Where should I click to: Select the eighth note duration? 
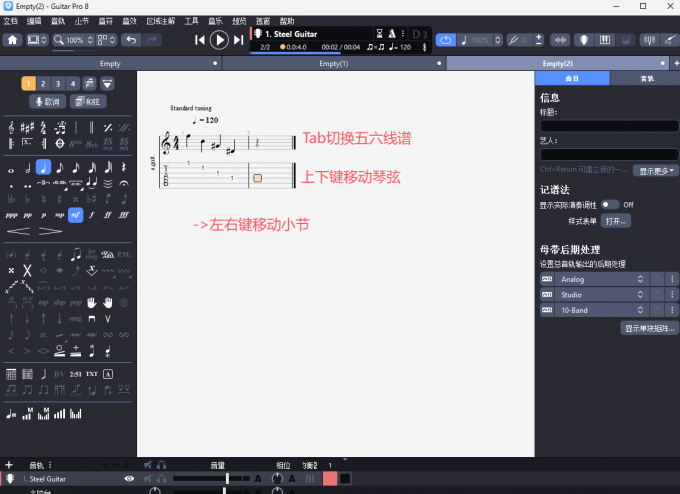[x=59, y=167]
